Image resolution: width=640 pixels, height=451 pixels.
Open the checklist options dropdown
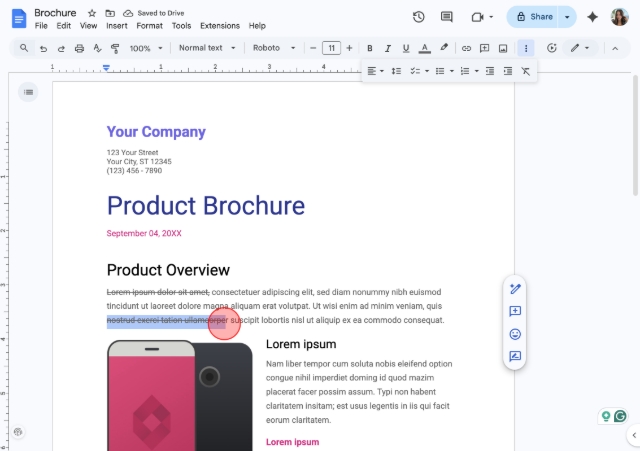[427, 71]
